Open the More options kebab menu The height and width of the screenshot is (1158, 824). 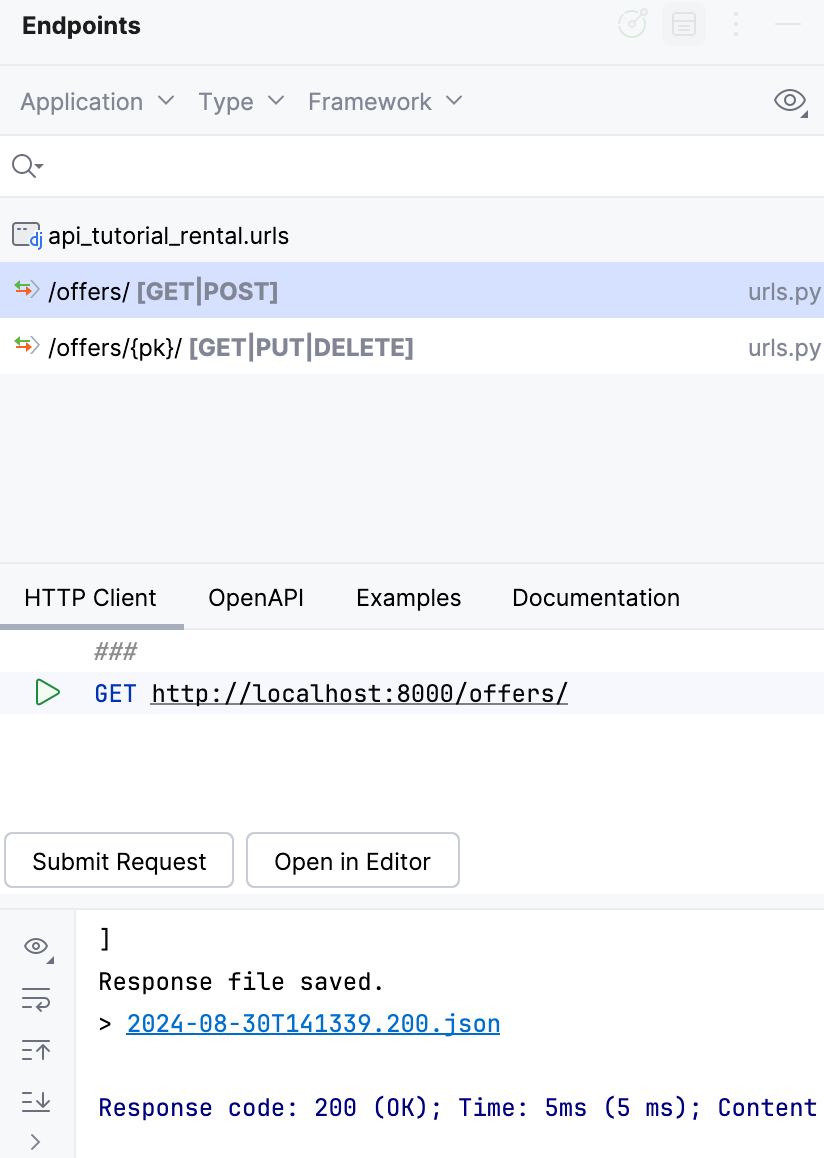tap(736, 25)
